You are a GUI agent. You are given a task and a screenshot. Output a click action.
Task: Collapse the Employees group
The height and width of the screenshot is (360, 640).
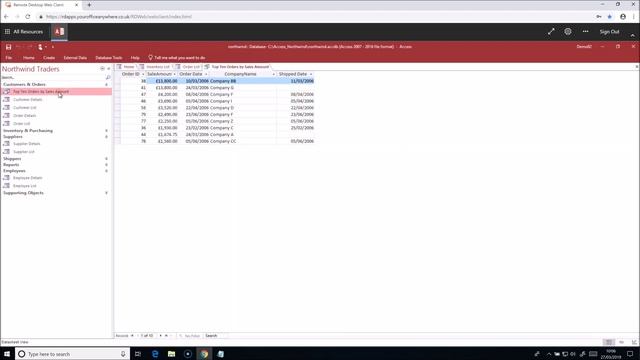pyautogui.click(x=107, y=171)
